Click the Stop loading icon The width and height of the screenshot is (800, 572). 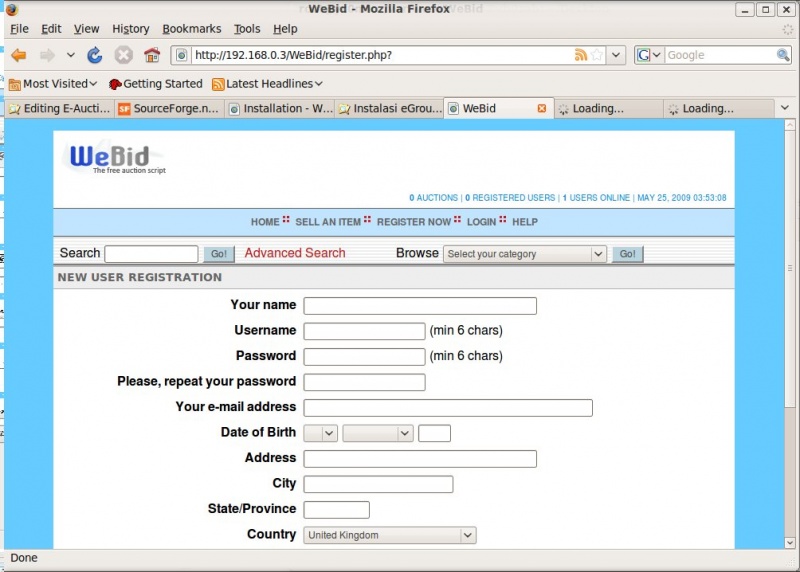(x=123, y=55)
